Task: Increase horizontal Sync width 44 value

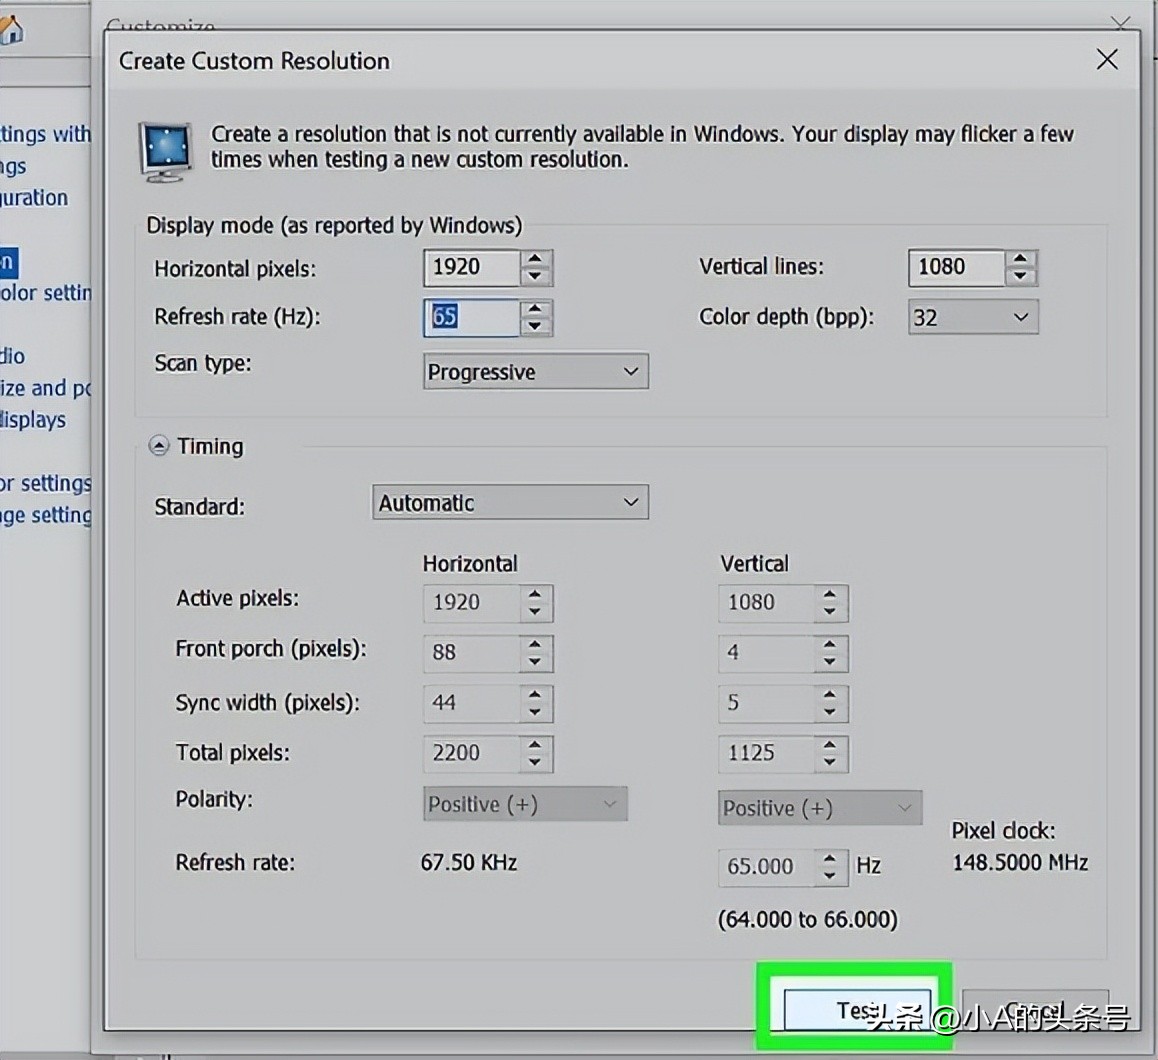Action: (x=535, y=694)
